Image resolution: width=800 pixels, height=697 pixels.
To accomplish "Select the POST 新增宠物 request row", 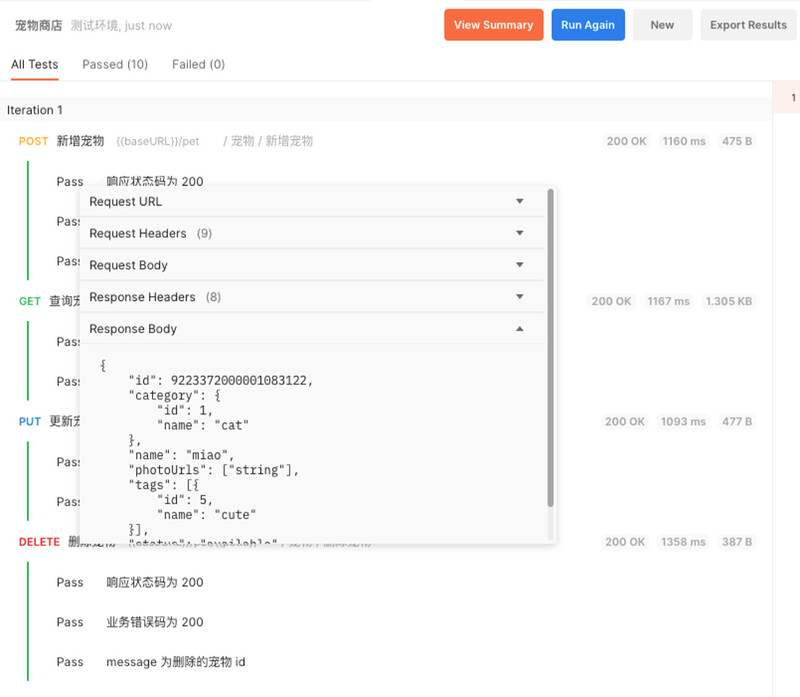I will [80, 141].
